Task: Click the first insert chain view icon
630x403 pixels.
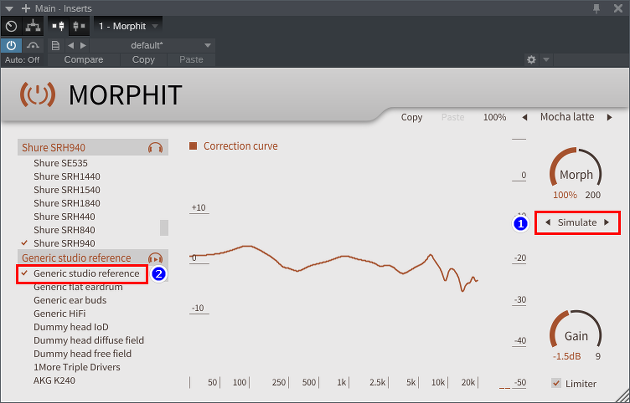Action: pyautogui.click(x=58, y=26)
